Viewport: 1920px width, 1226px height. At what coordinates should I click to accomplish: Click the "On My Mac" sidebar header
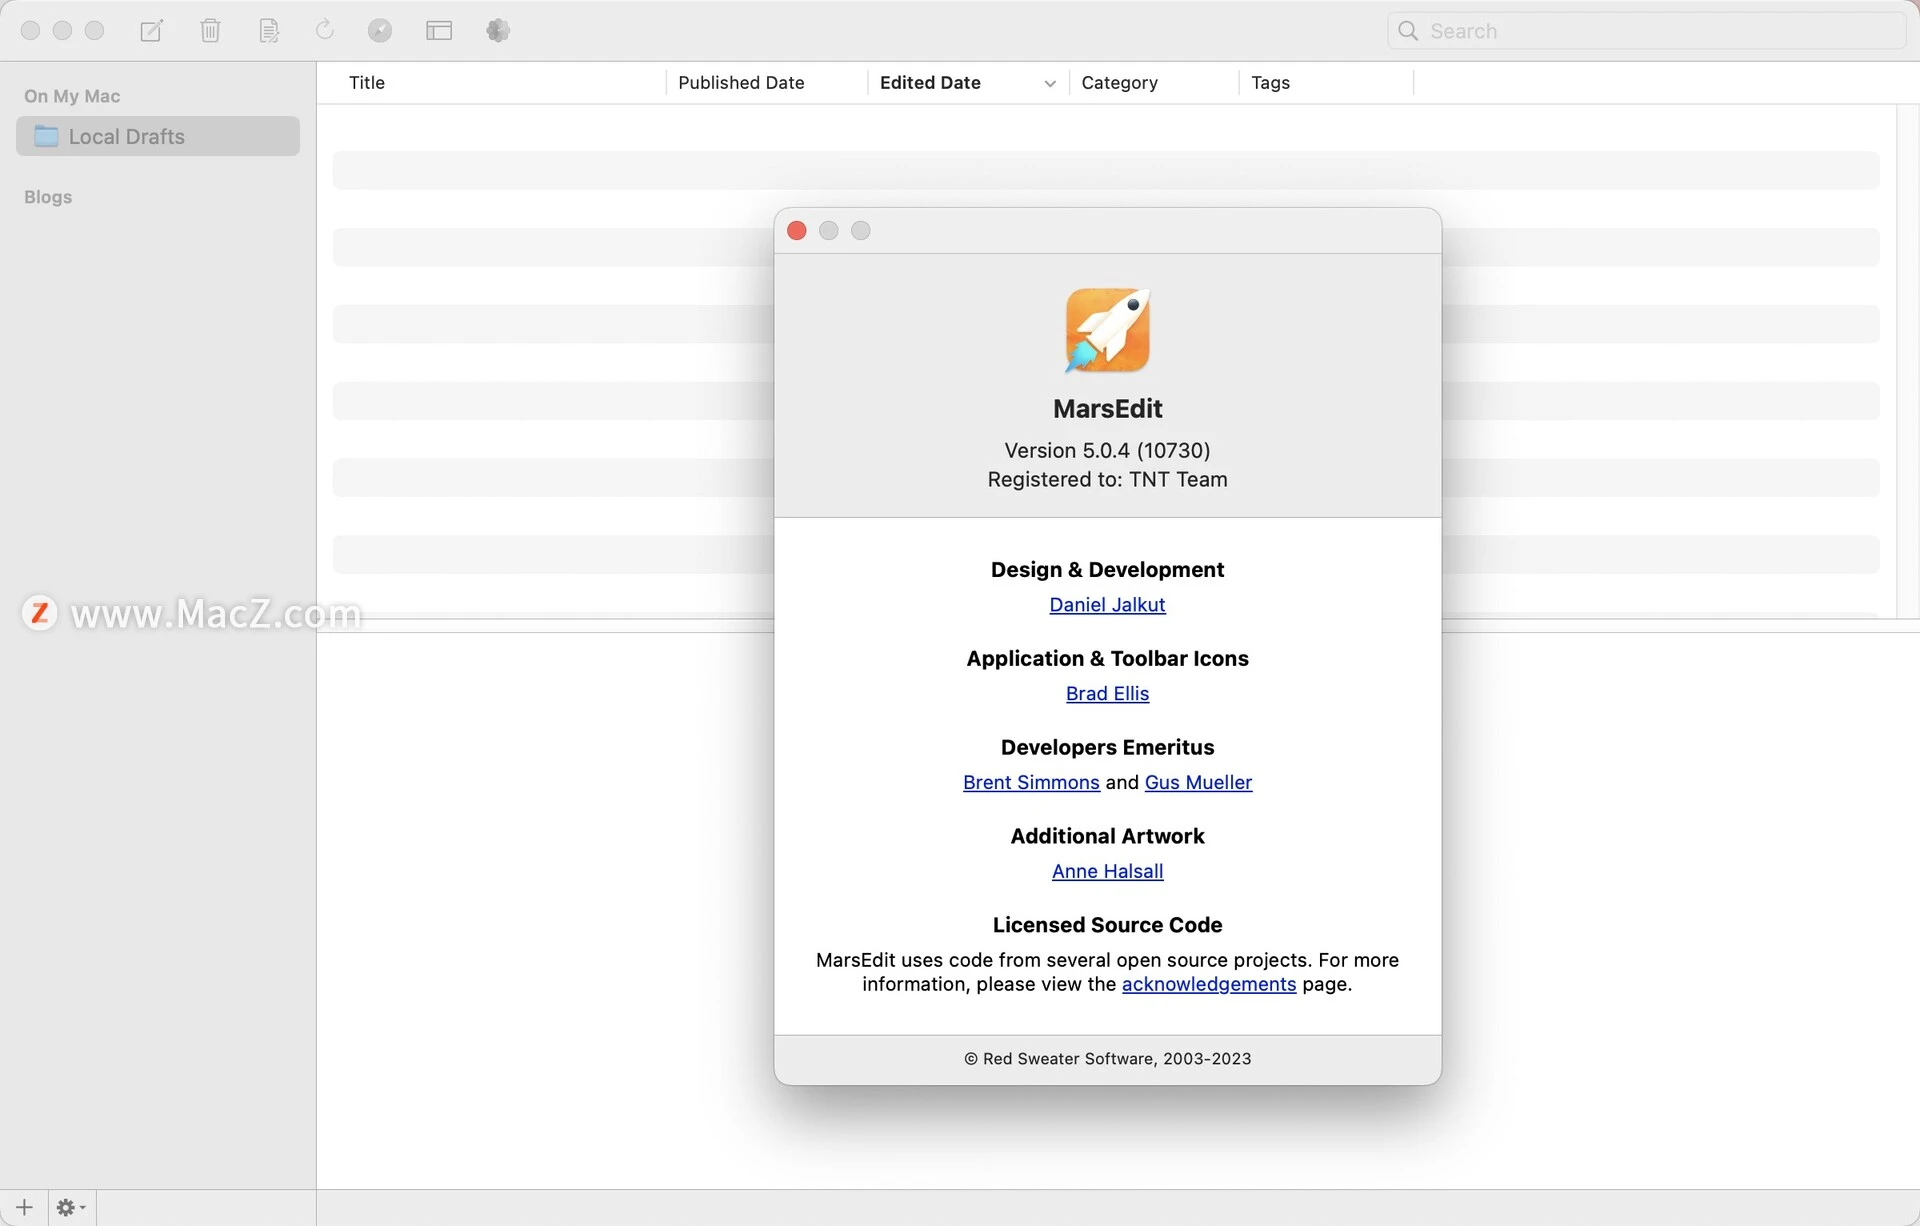72,96
